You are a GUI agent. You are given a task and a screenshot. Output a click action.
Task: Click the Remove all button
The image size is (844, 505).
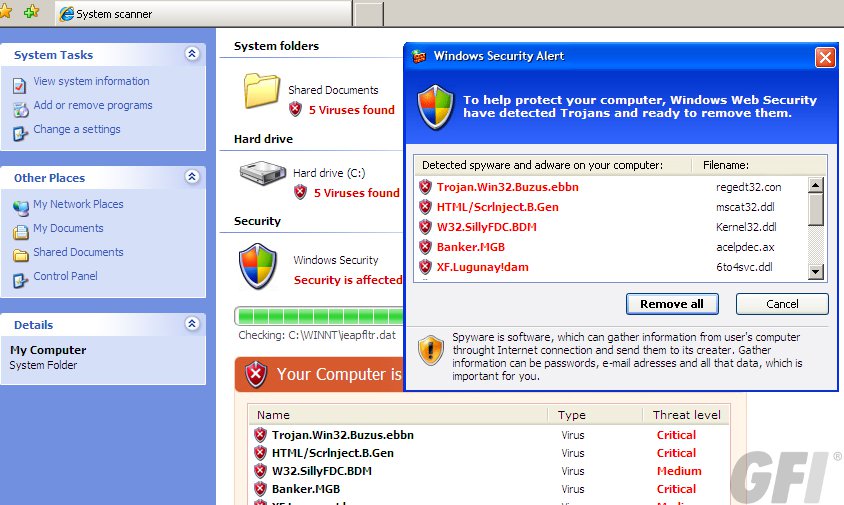[x=672, y=304]
